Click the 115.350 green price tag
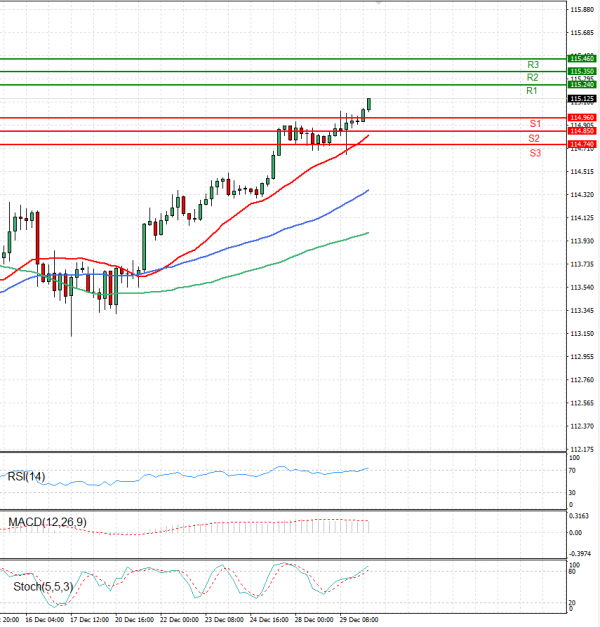Image resolution: width=600 pixels, height=627 pixels. click(582, 72)
